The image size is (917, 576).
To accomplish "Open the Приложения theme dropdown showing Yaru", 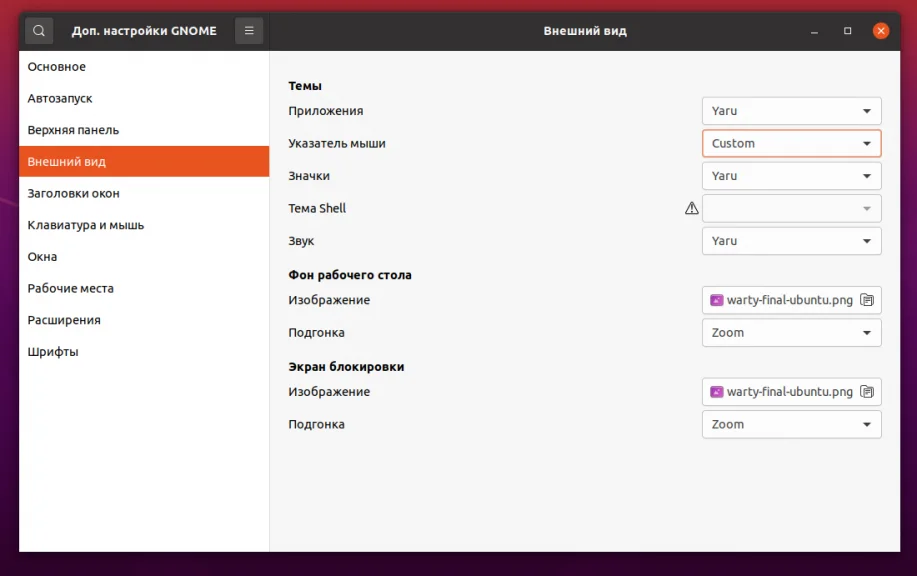I will click(x=790, y=111).
